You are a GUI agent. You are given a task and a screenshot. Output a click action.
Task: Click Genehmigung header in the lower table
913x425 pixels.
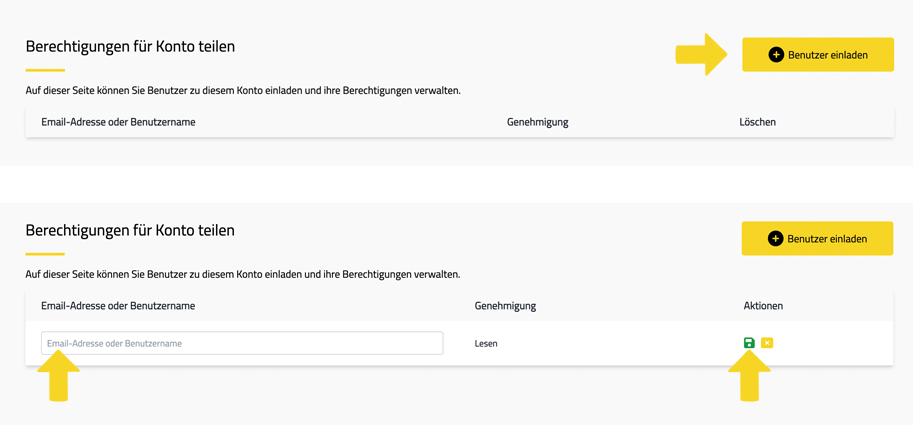tap(505, 306)
